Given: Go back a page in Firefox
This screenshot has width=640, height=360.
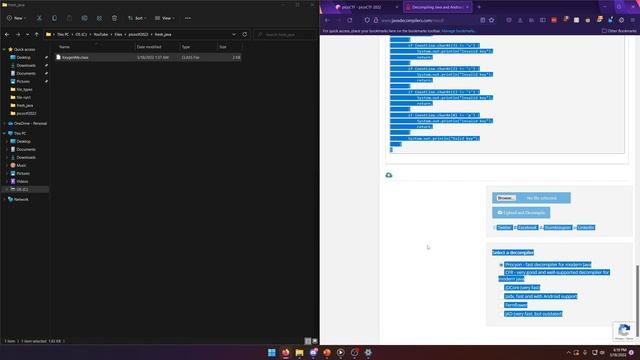Looking at the screenshot, I should 327,20.
